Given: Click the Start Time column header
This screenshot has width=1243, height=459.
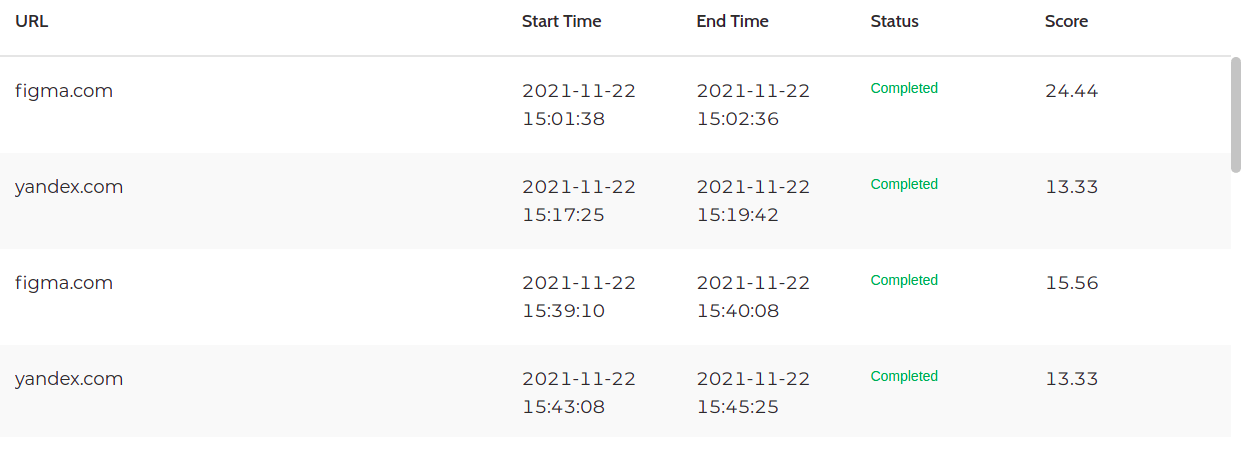Looking at the screenshot, I should click(x=561, y=21).
